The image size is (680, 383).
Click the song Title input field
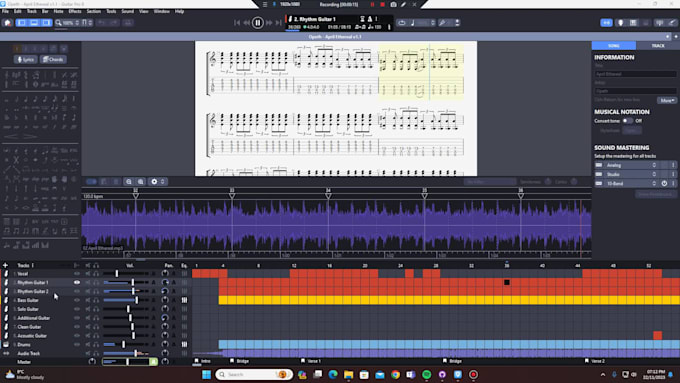tap(635, 74)
